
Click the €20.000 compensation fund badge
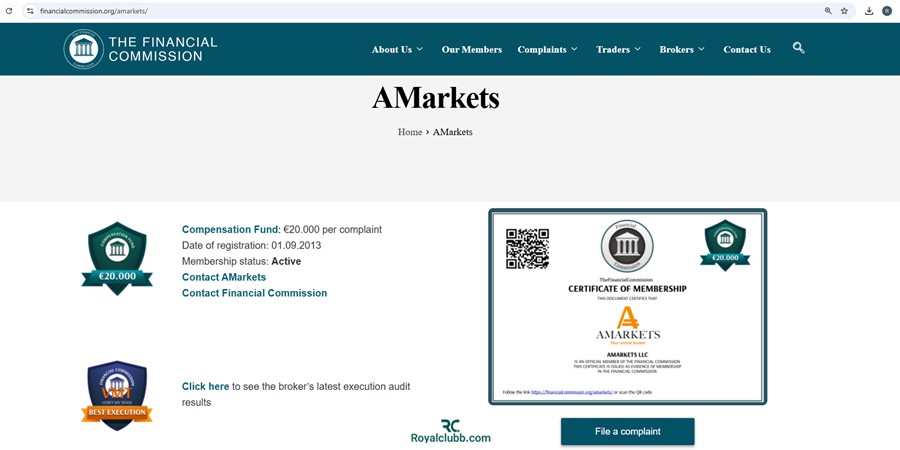click(117, 258)
